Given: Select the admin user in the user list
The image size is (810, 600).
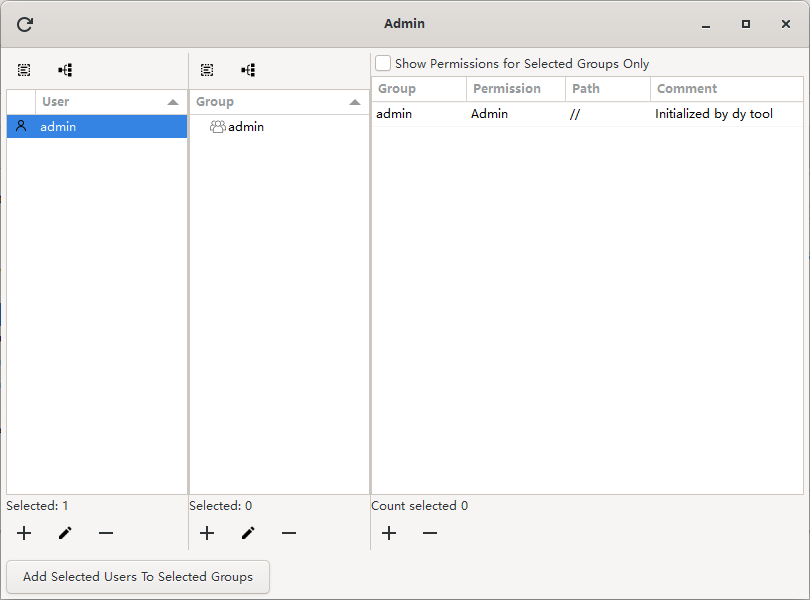Looking at the screenshot, I should [56, 126].
